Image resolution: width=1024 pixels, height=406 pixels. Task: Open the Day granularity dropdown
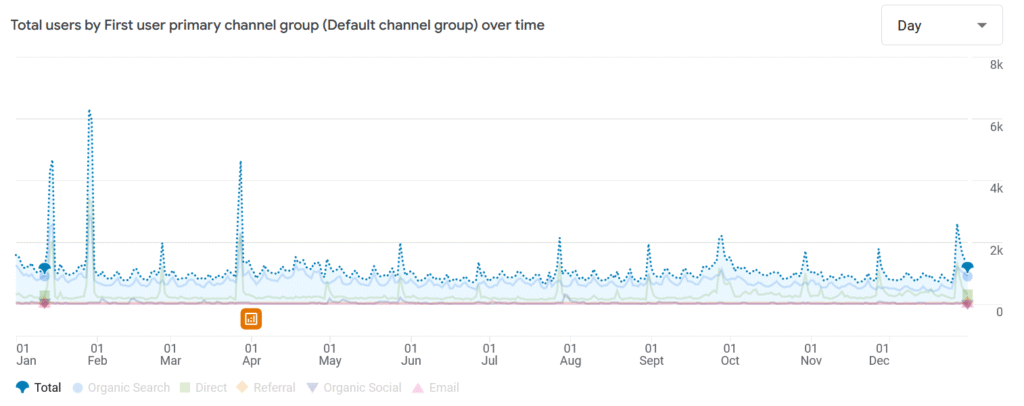pos(941,25)
